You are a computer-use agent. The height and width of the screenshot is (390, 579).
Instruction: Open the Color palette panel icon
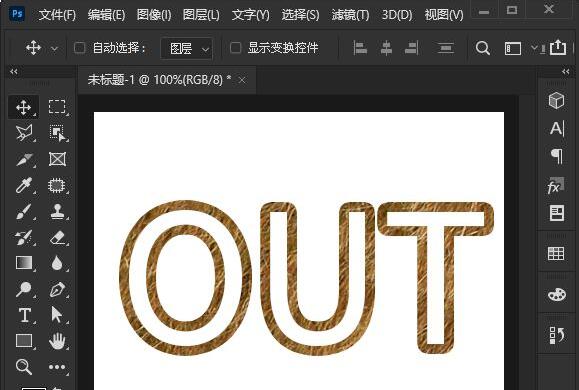[556, 294]
